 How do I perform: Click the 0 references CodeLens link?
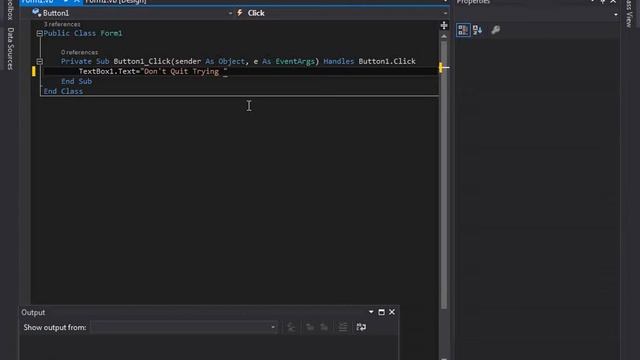(79, 52)
